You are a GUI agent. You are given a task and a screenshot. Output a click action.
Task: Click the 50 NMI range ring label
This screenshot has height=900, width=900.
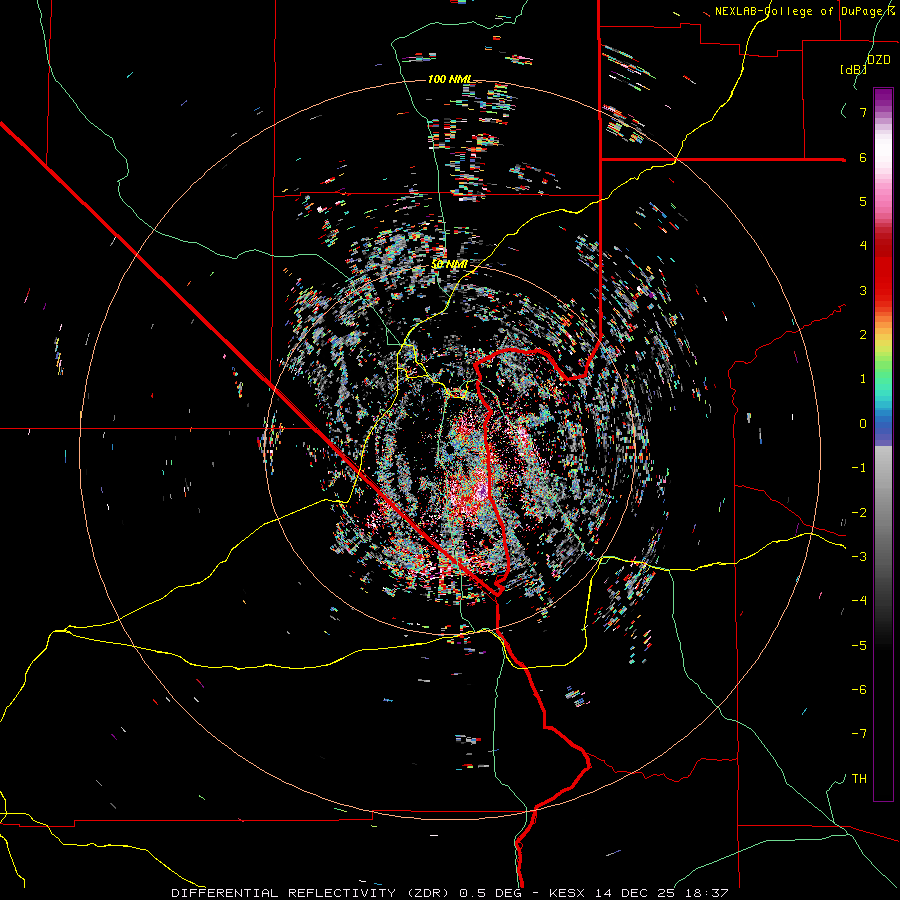[x=449, y=264]
